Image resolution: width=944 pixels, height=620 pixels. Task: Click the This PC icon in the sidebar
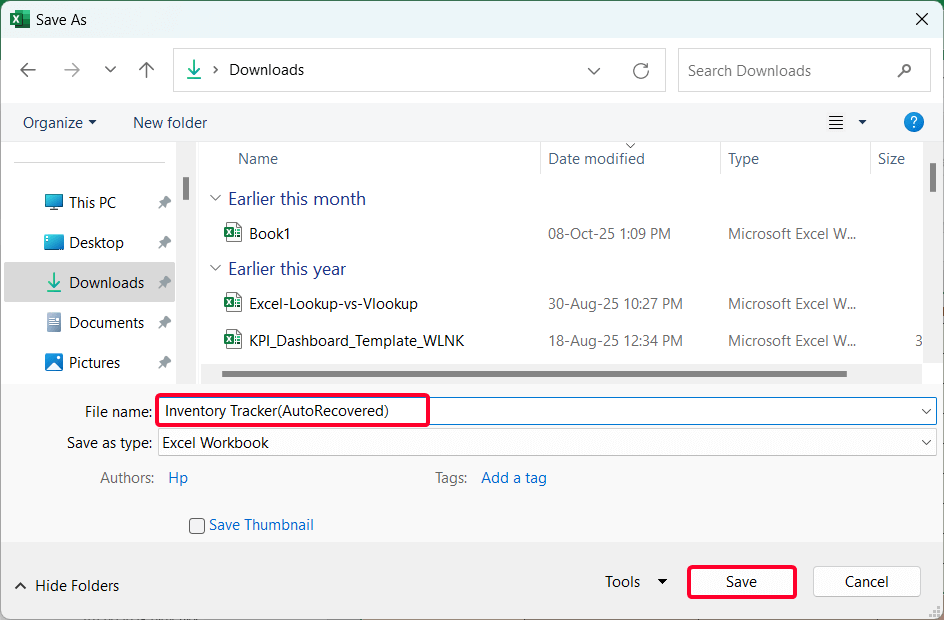[54, 202]
